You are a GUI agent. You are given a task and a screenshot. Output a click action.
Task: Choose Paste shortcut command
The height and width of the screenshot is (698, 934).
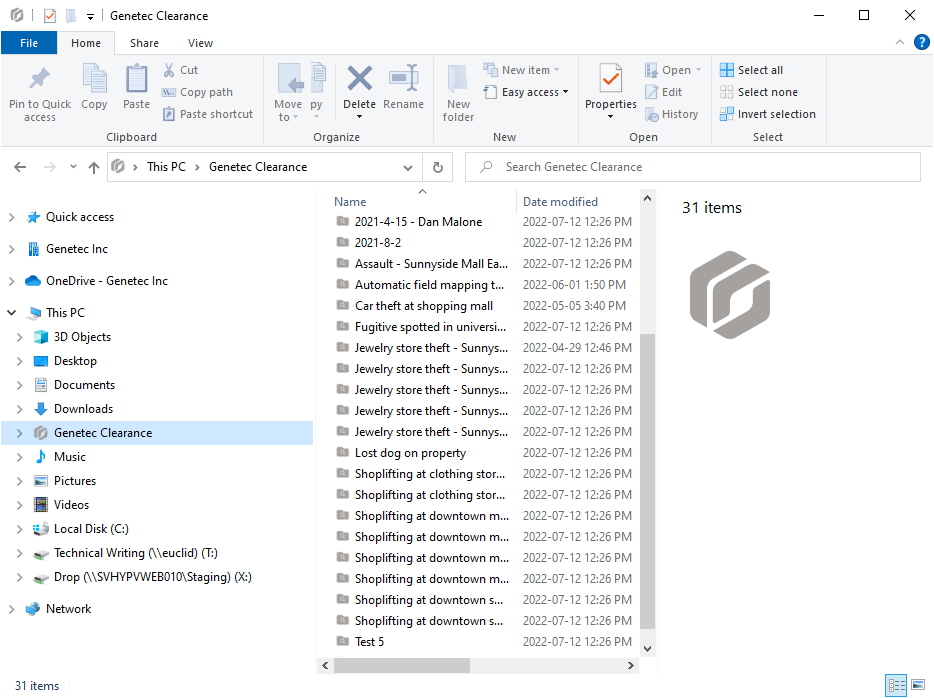tap(208, 114)
